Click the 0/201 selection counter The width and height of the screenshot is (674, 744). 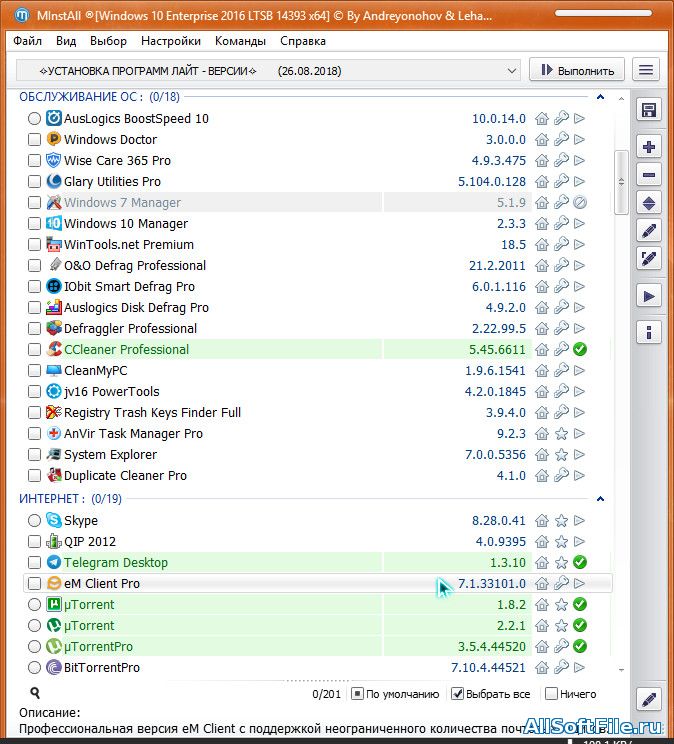[327, 694]
